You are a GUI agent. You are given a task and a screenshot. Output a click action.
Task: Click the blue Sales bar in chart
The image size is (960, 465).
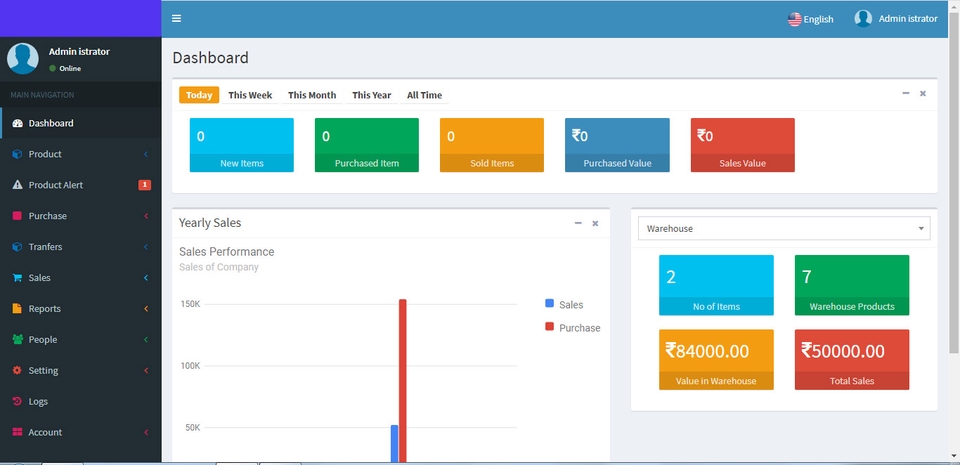(394, 444)
